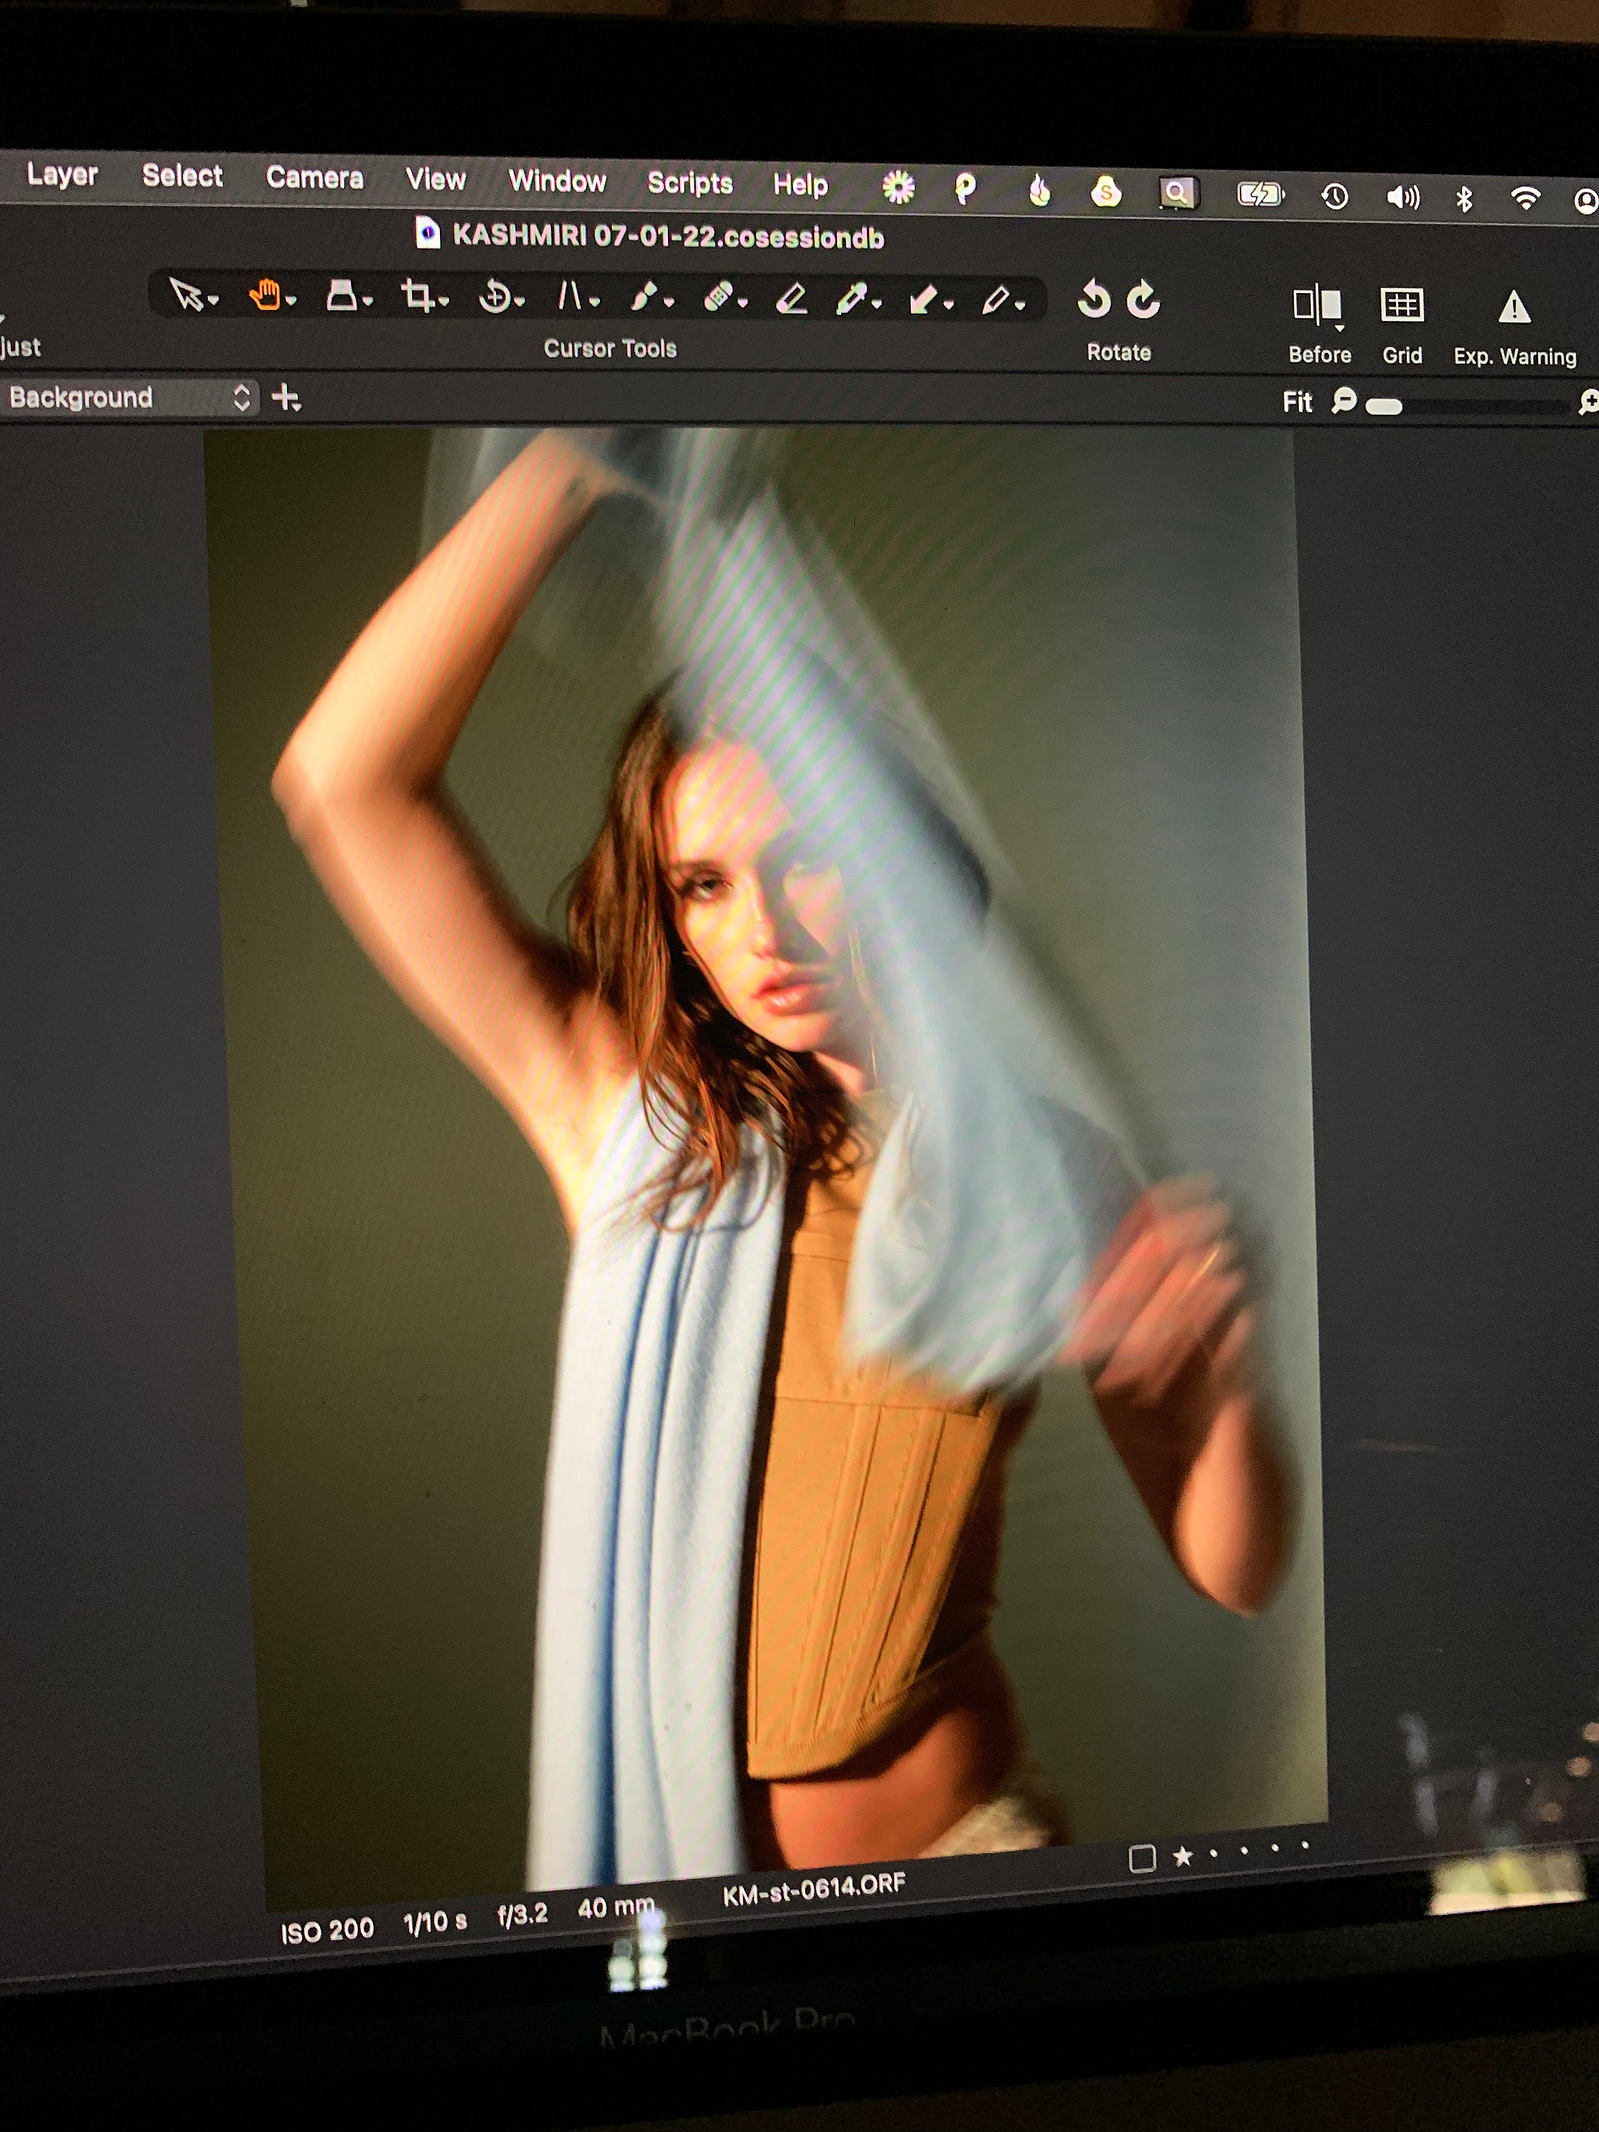Expand Draw Mask brush options arrow
This screenshot has width=1599, height=2132.
669,302
